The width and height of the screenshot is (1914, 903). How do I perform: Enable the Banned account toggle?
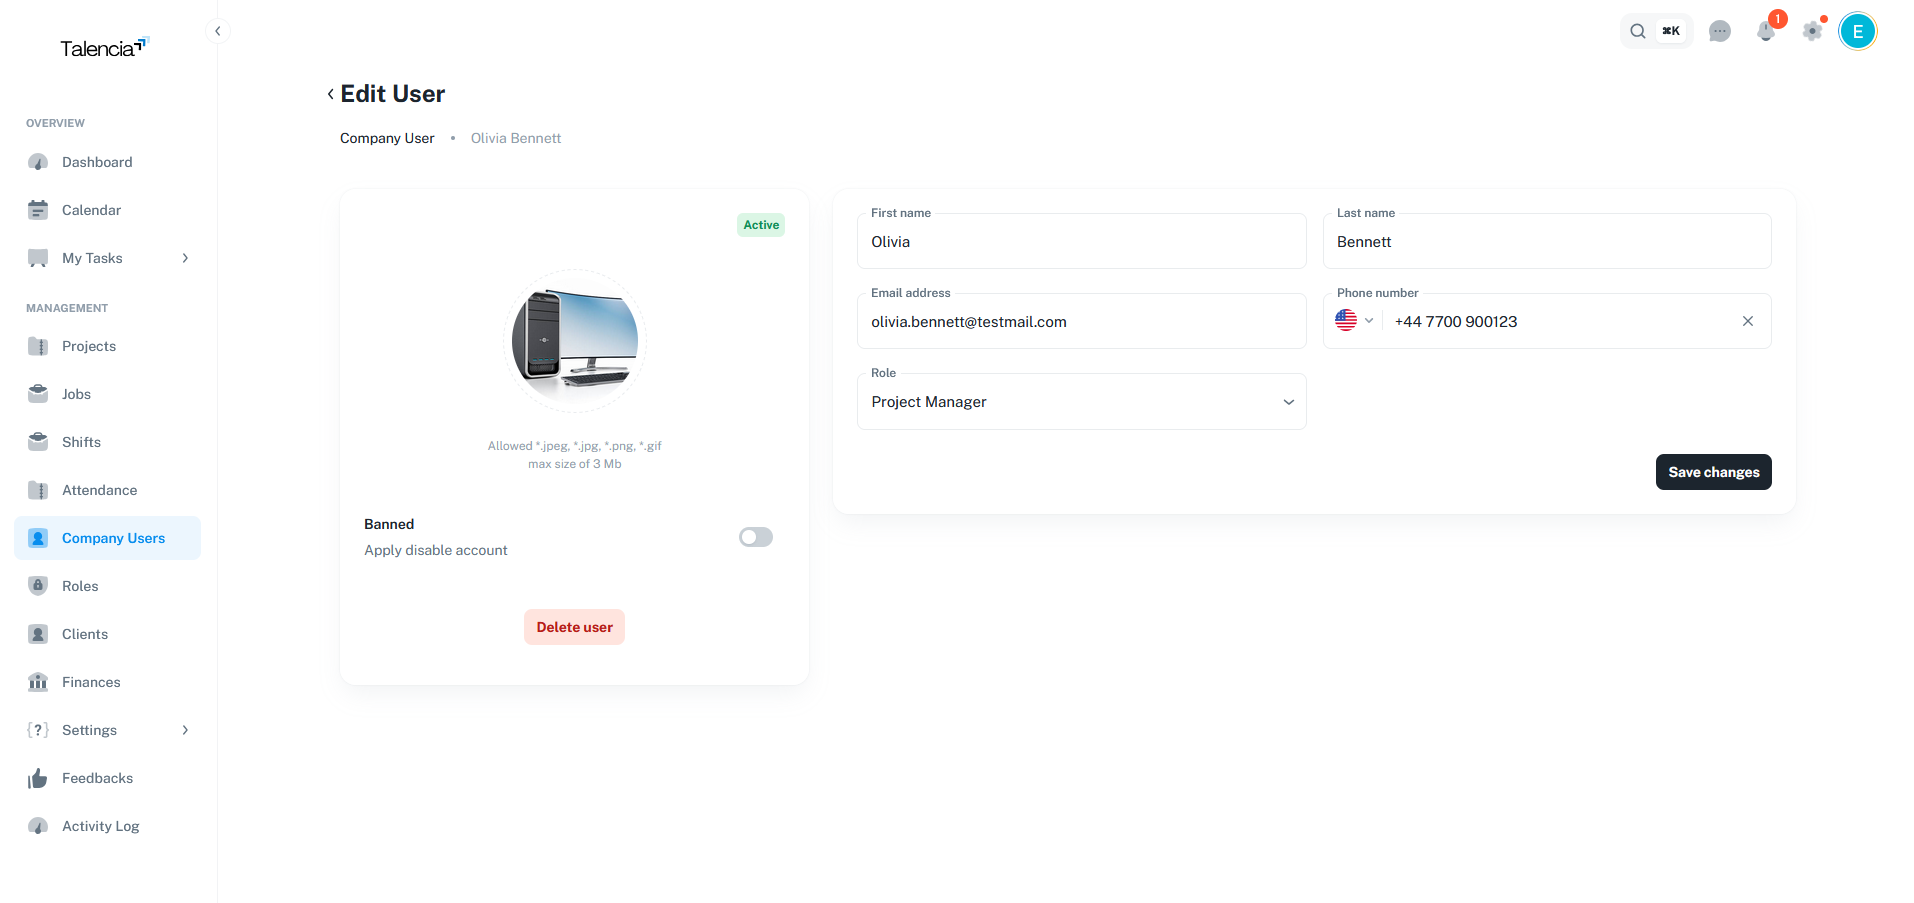(x=755, y=537)
